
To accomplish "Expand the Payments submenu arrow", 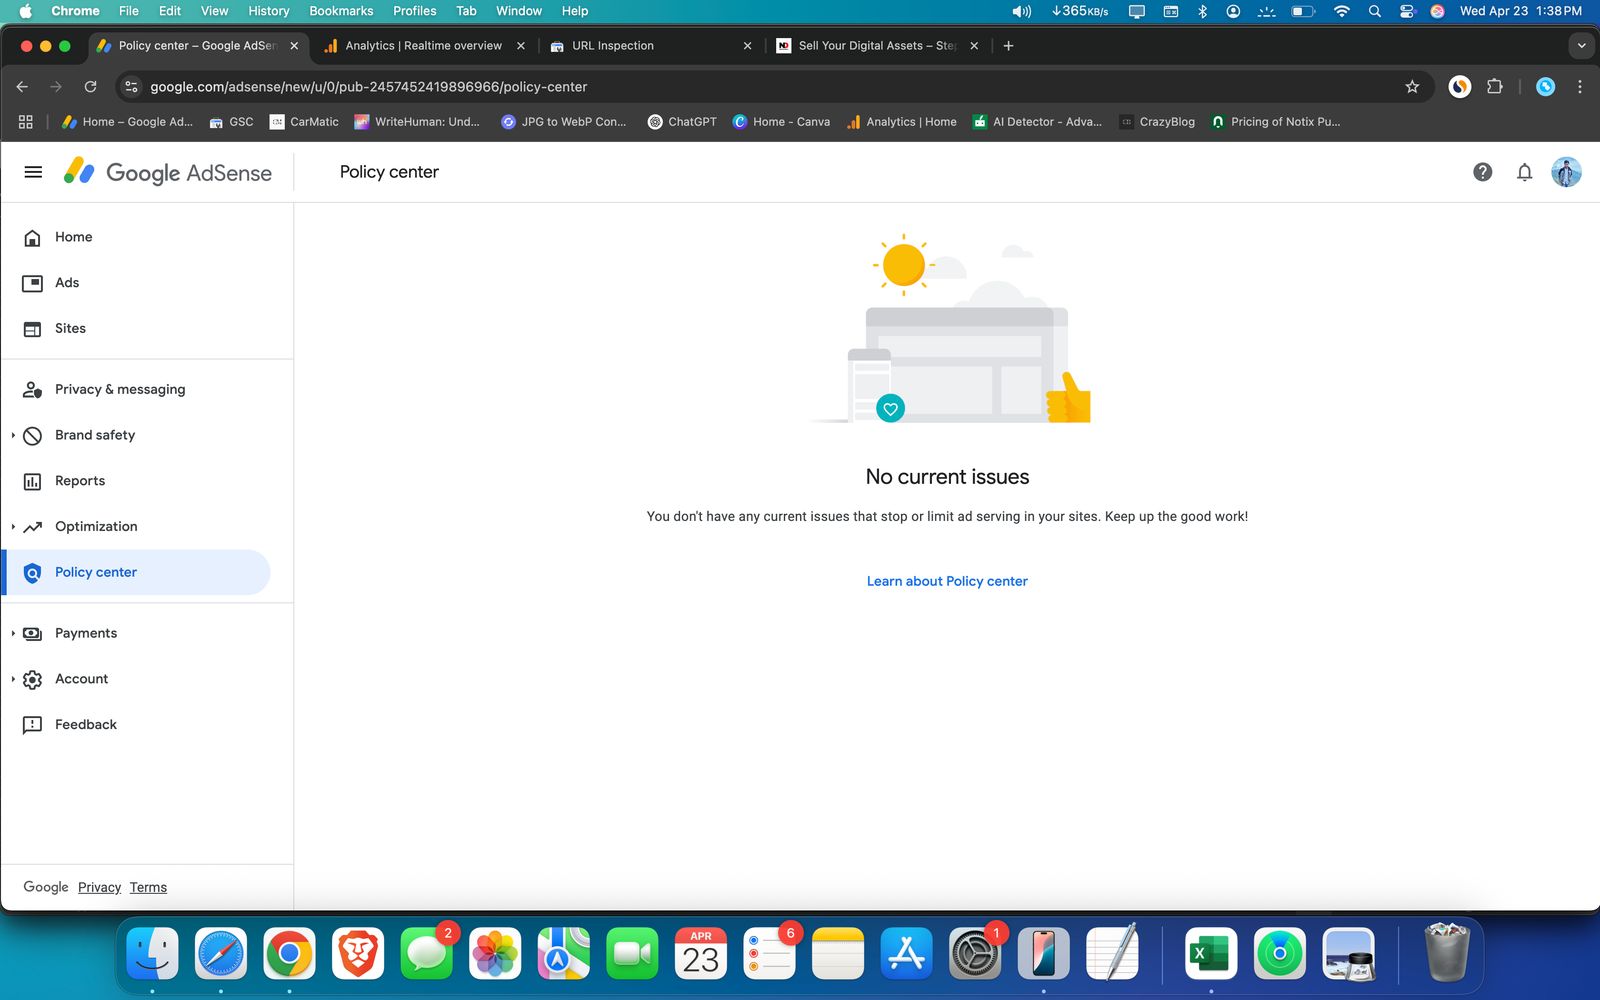I will coord(13,633).
